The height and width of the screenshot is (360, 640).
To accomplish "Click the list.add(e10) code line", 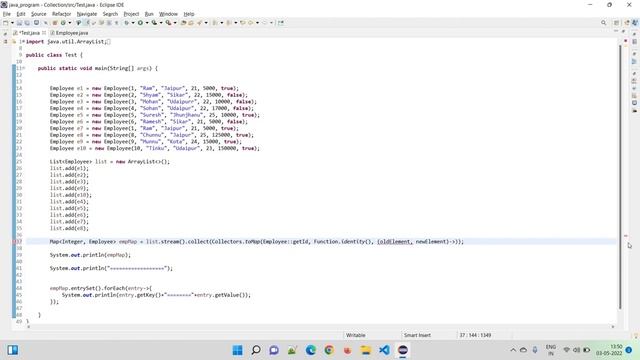I will (x=71, y=195).
